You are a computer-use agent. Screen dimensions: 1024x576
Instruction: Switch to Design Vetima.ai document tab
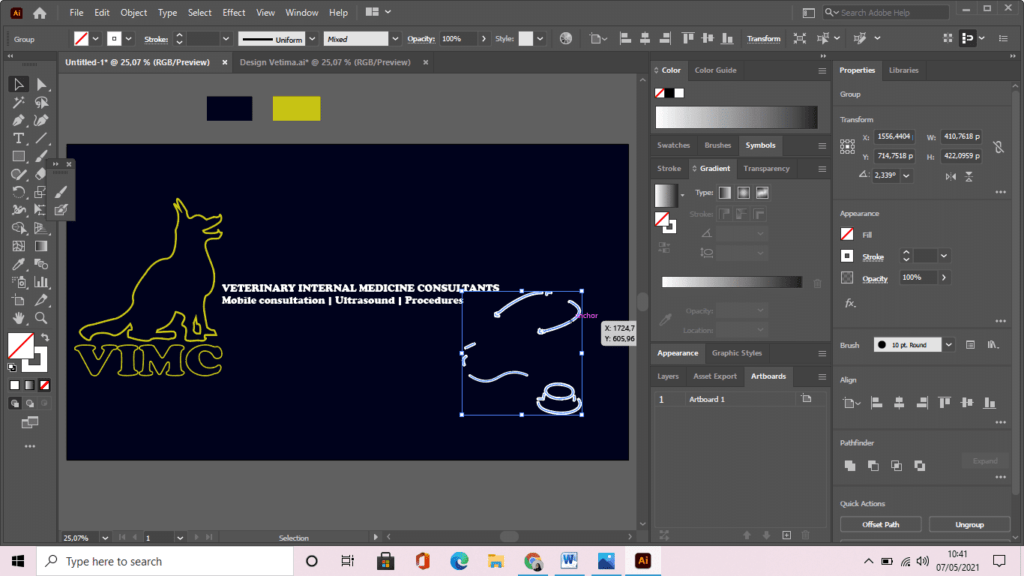(x=325, y=63)
